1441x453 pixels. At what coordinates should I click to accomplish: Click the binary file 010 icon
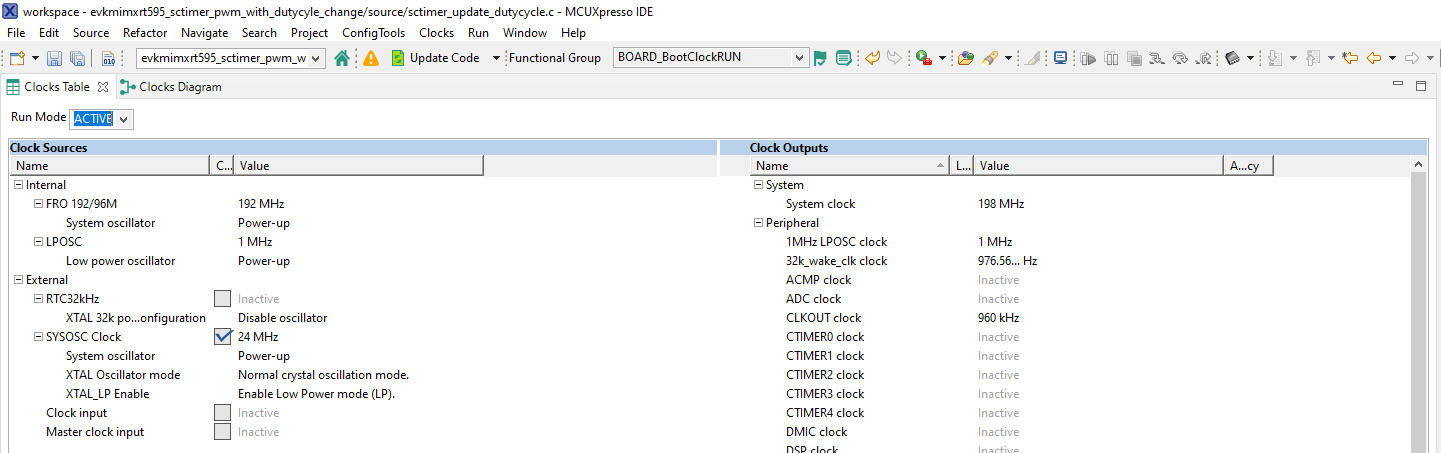tap(108, 58)
